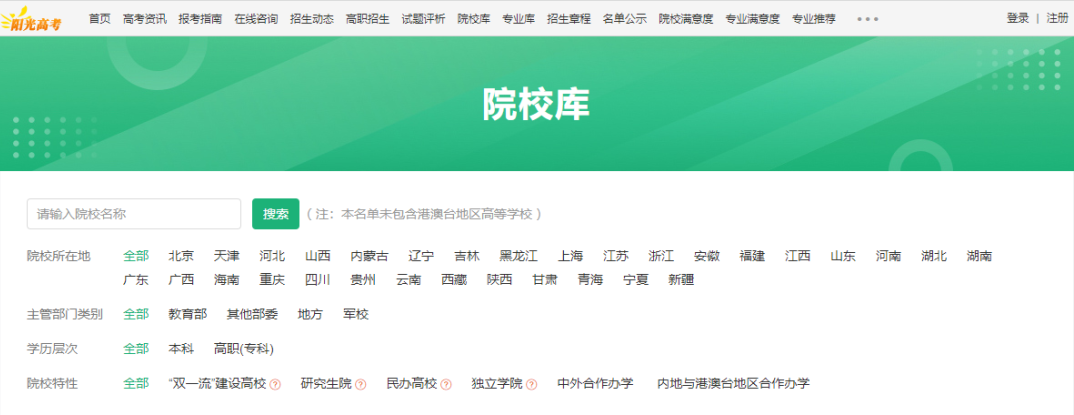1074x415 pixels.
Task: Filter schools by 天津
Action: point(227,256)
